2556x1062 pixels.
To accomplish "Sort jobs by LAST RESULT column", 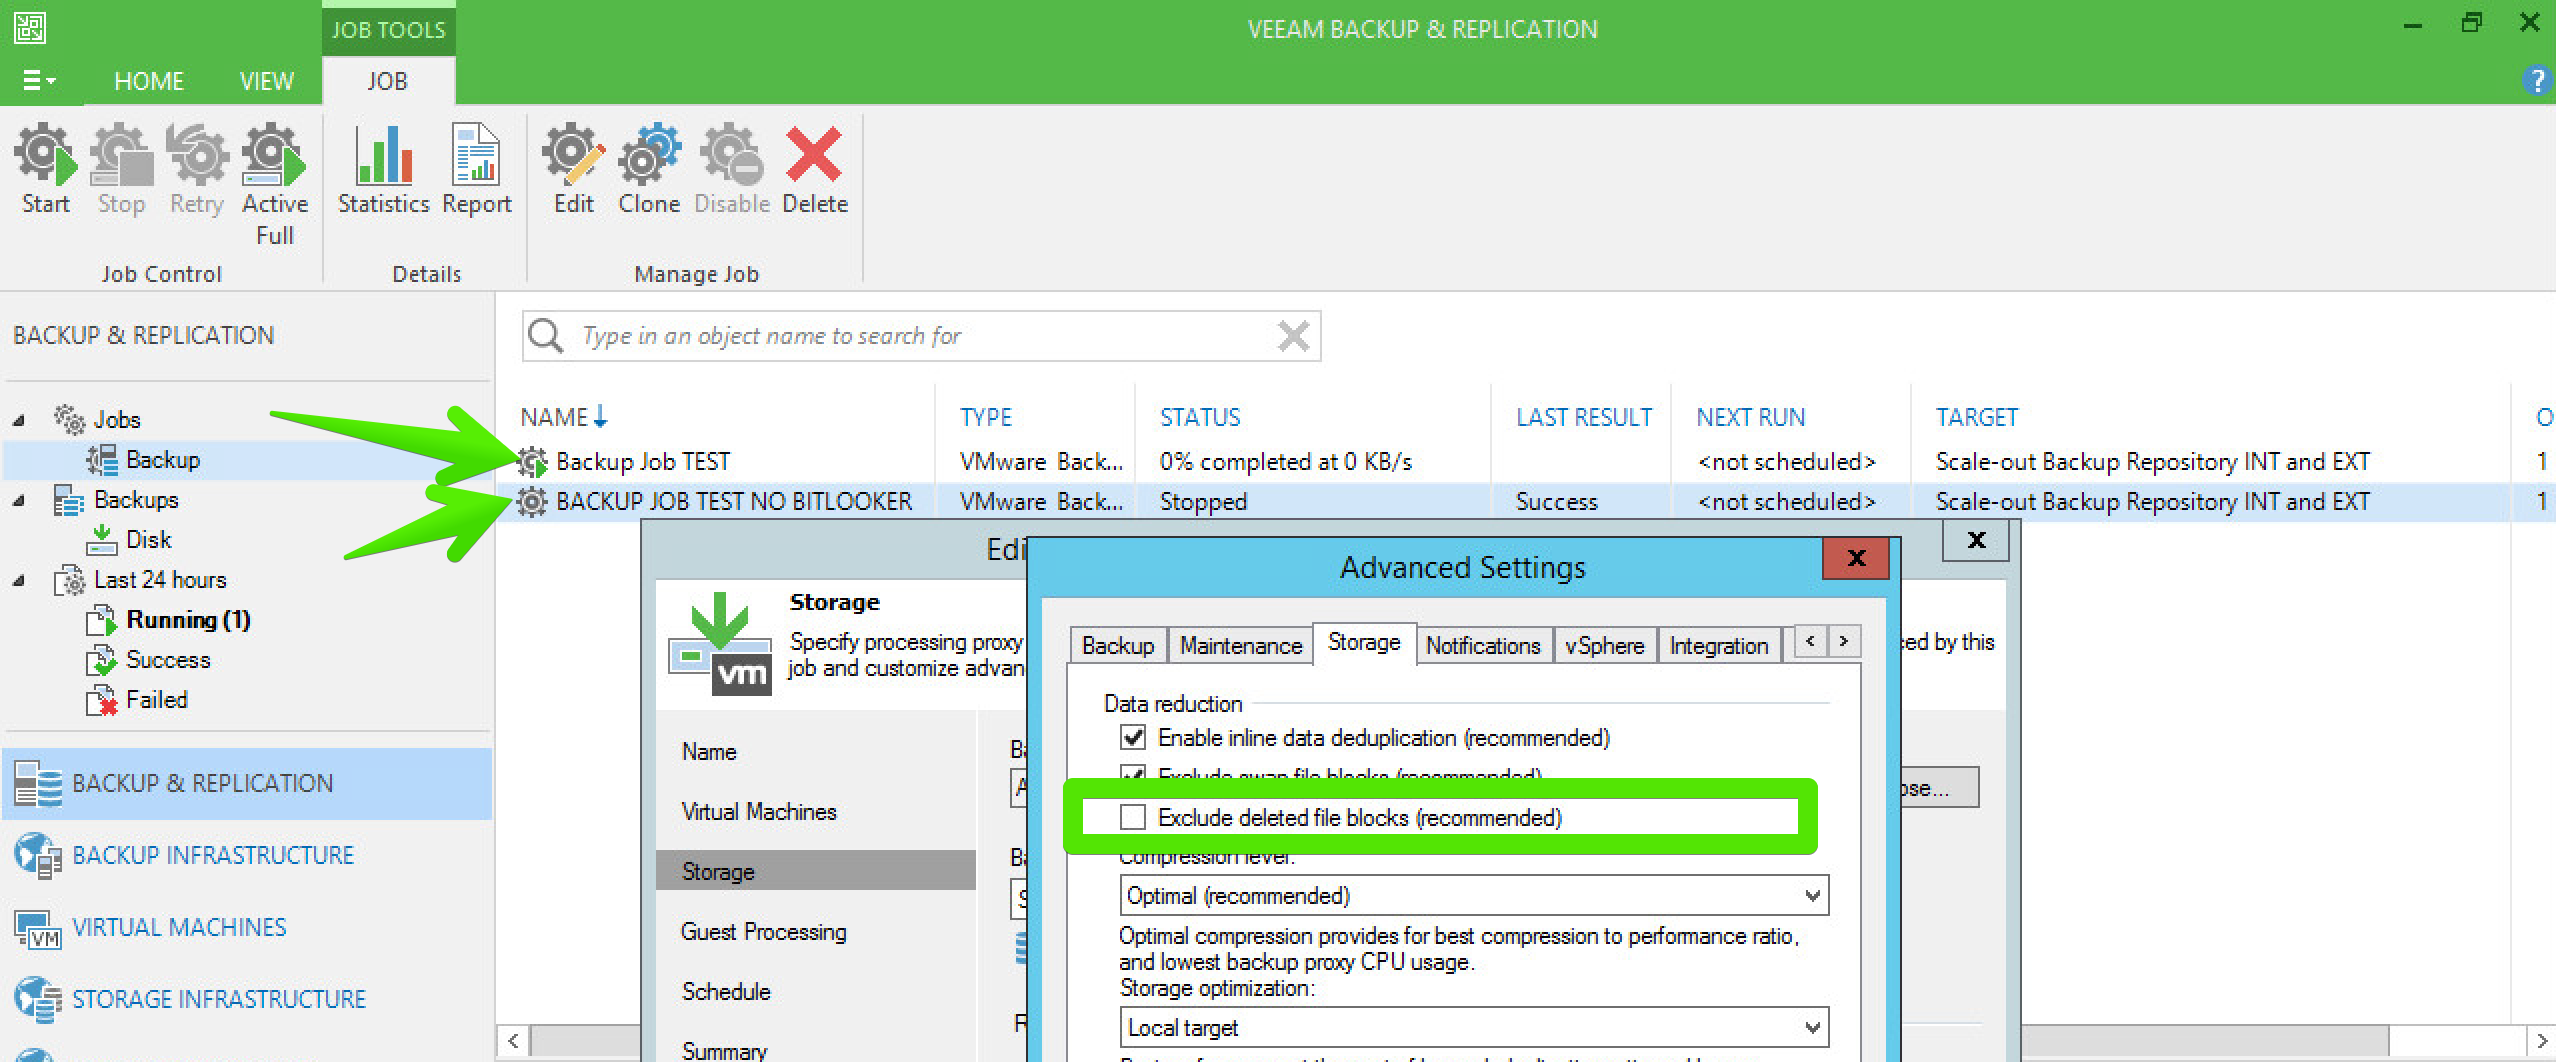I will click(1584, 417).
